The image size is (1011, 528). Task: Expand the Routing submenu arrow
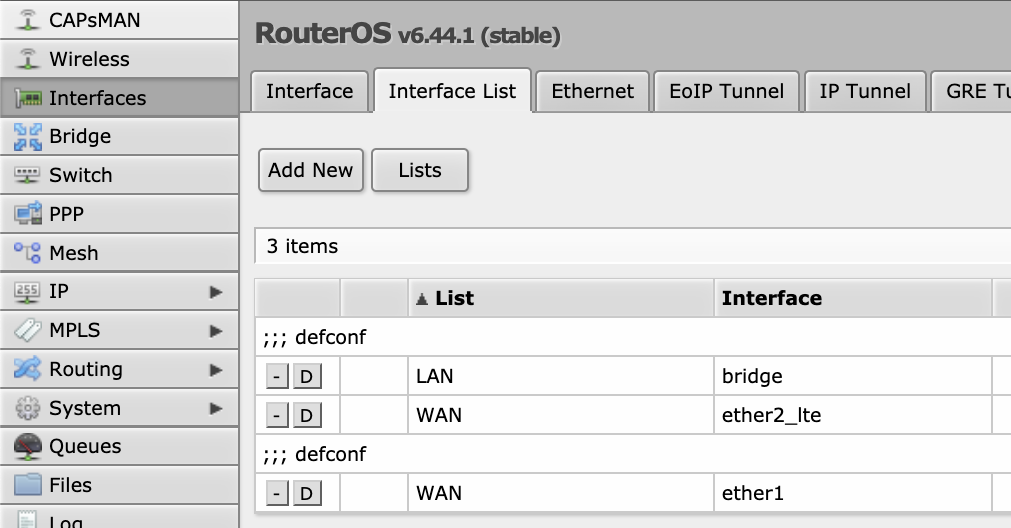pos(216,369)
